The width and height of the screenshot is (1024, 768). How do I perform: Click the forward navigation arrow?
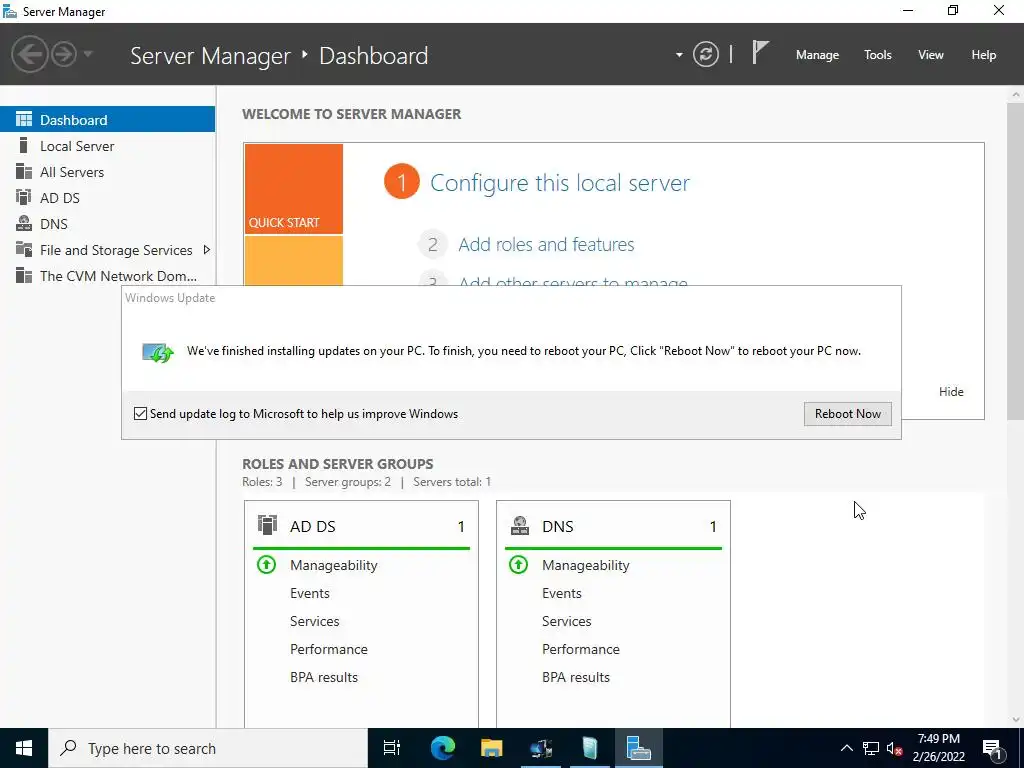click(x=64, y=54)
